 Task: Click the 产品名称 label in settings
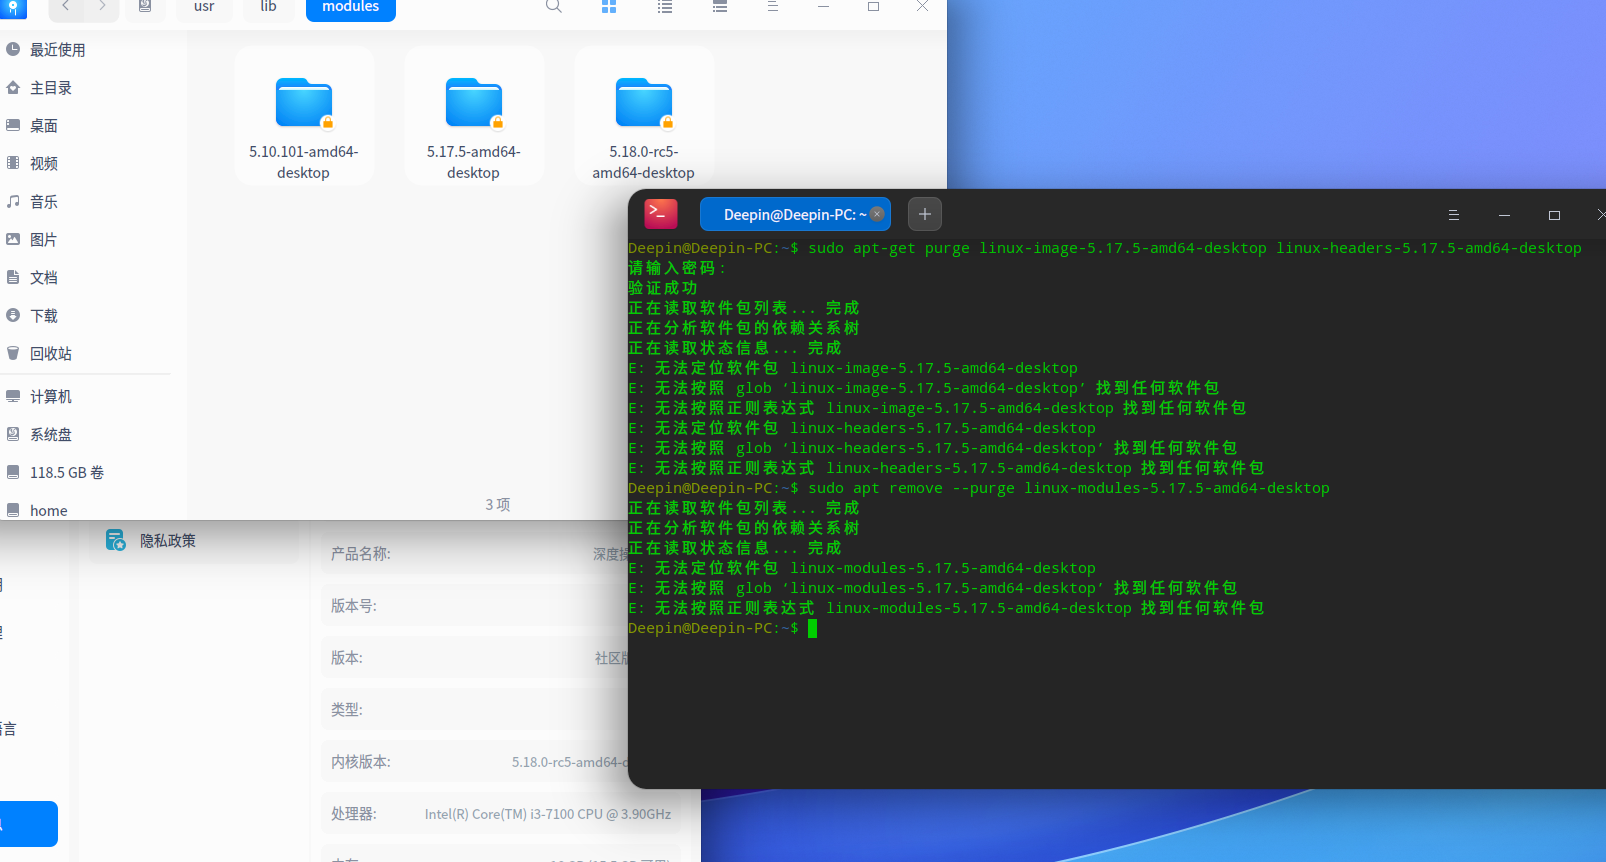361,554
